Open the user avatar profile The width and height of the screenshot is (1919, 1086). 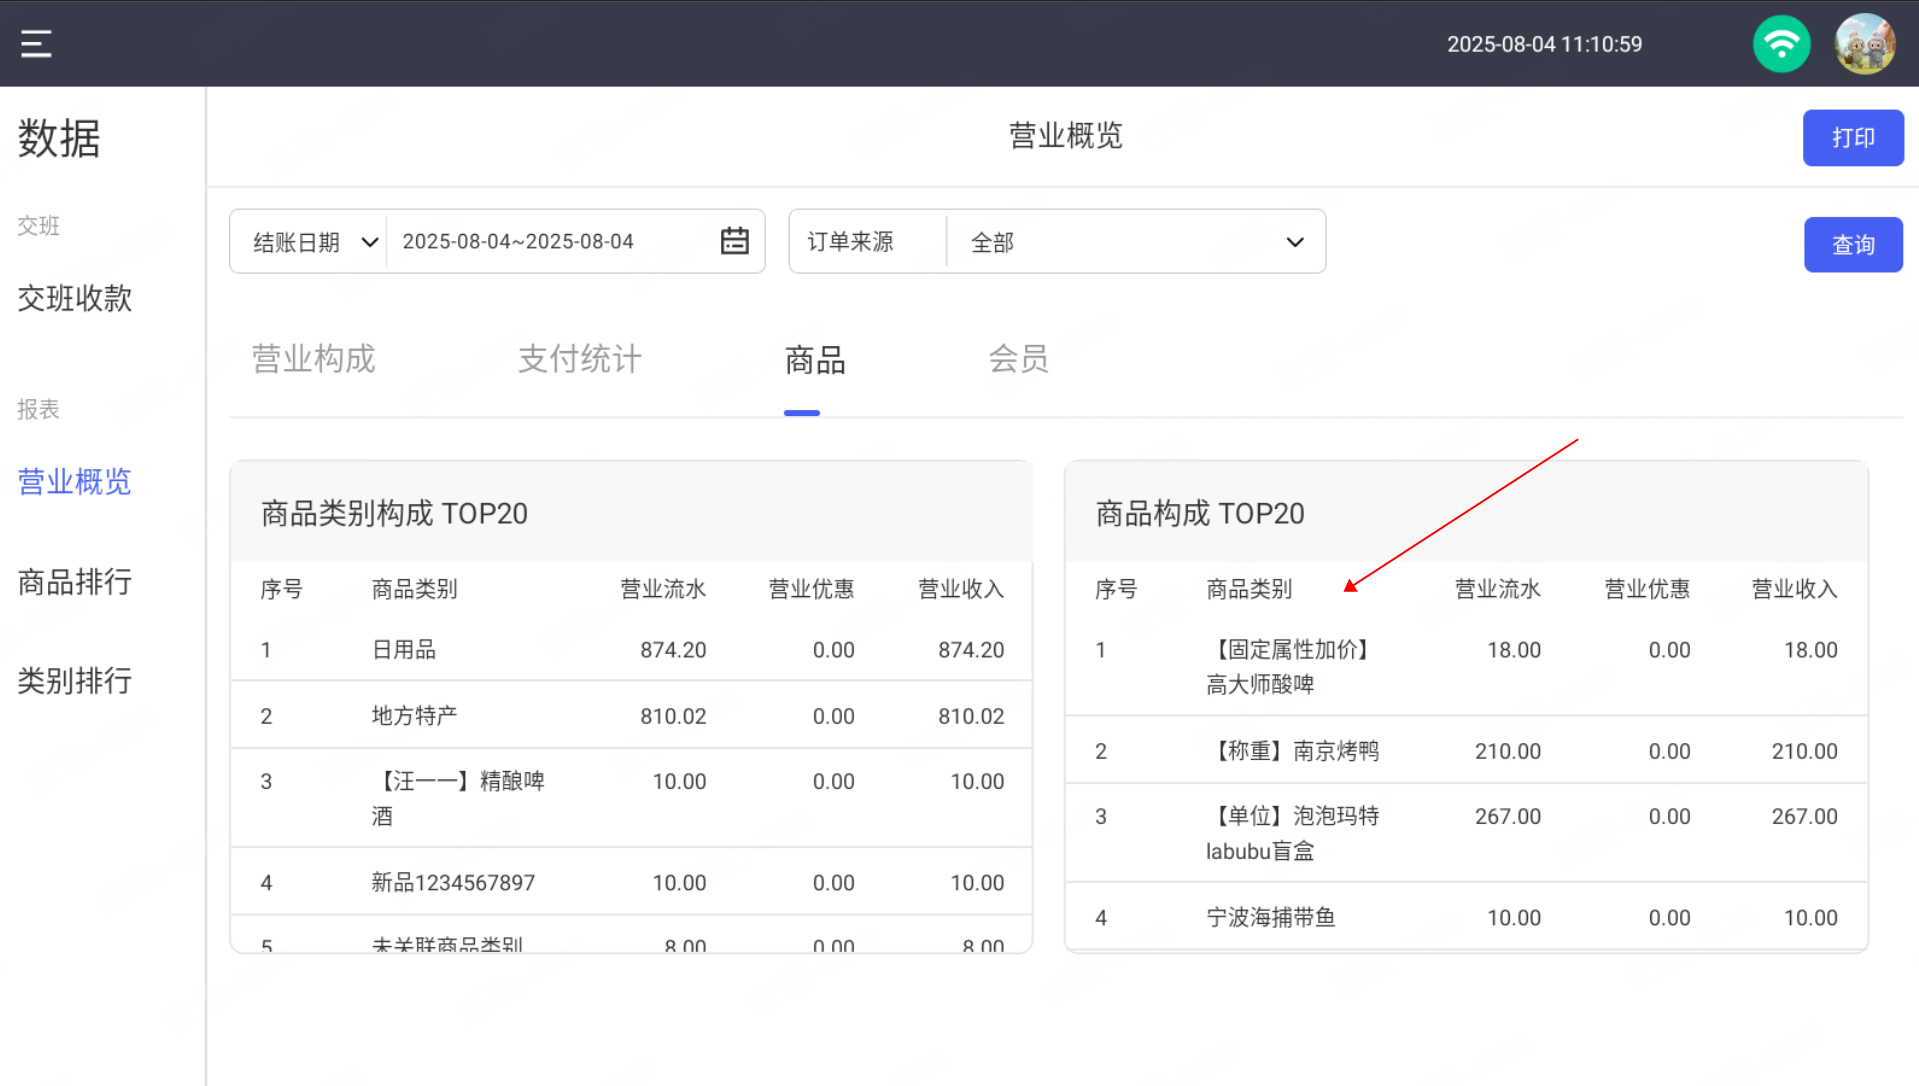point(1865,44)
